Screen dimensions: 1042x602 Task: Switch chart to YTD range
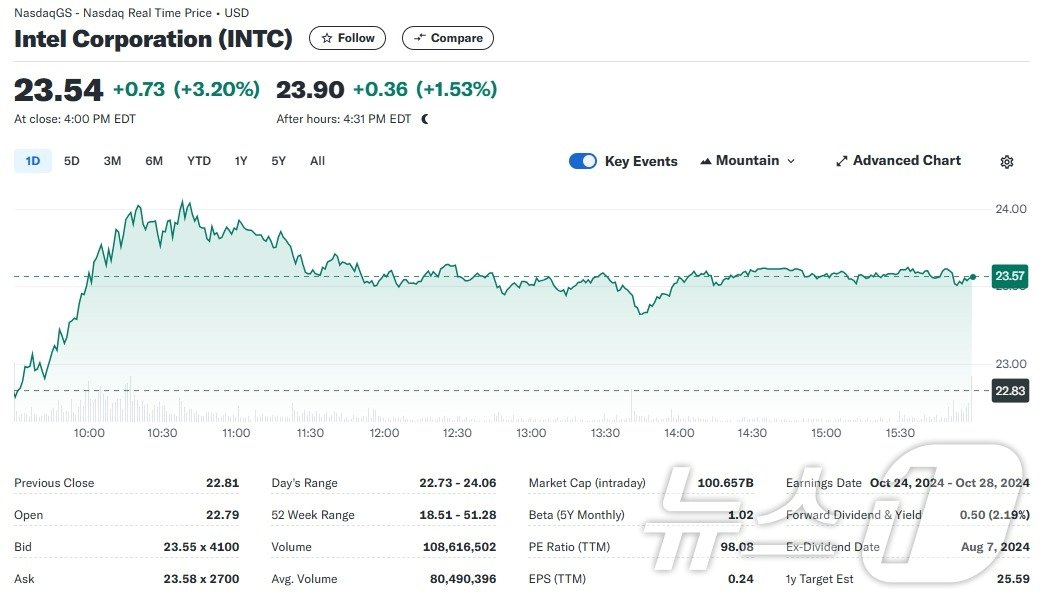click(199, 161)
